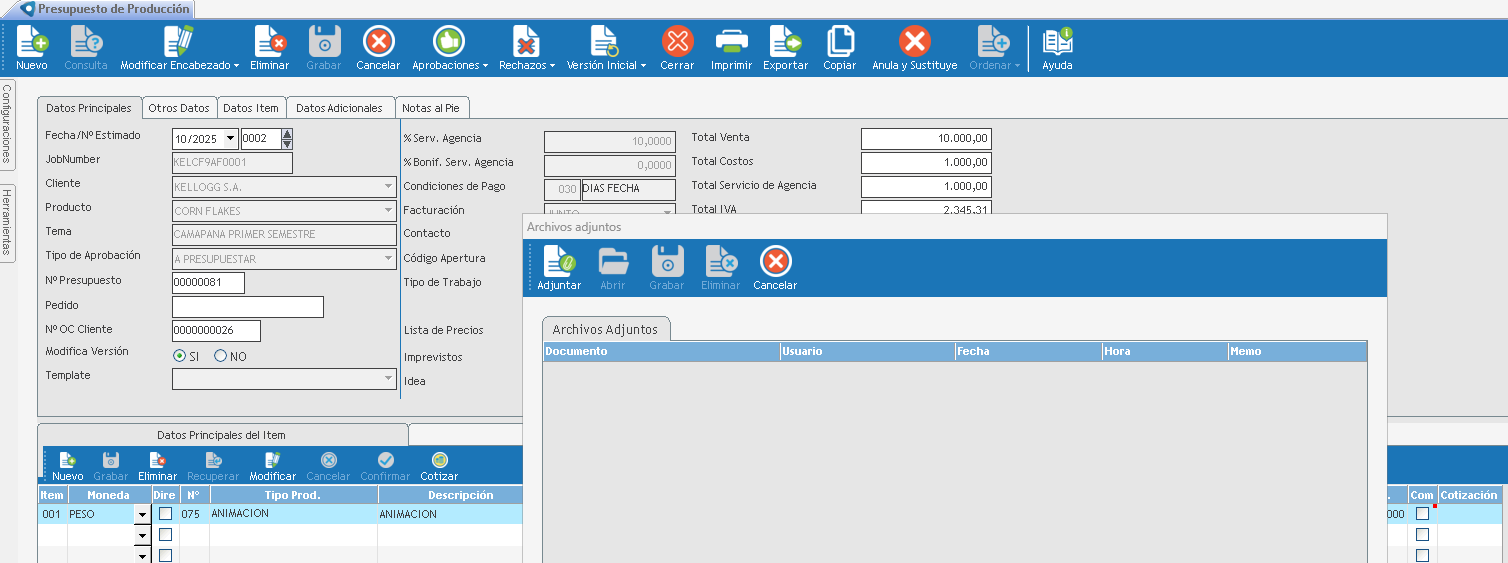
Task: Click the Documento column header
Action: click(662, 352)
